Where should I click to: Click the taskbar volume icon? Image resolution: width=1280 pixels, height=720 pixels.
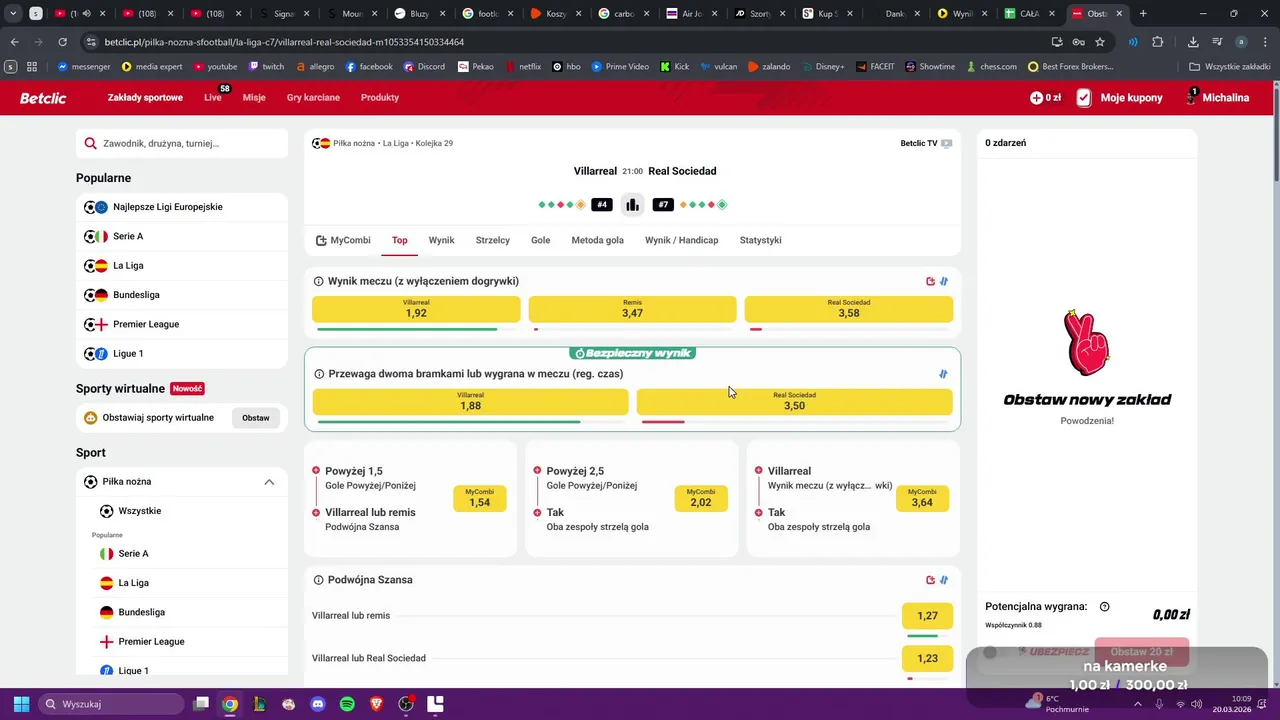point(1197,704)
